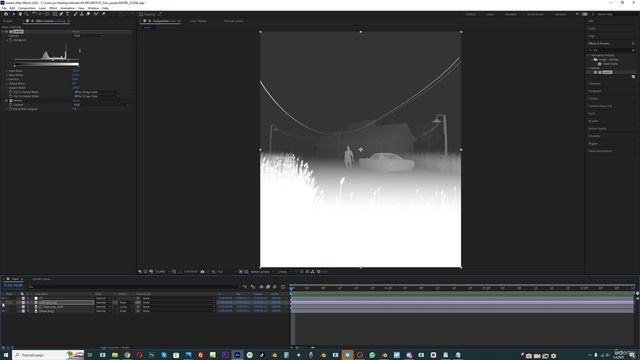
Task: Select the Selection (arrow) tool
Action: [13, 14]
